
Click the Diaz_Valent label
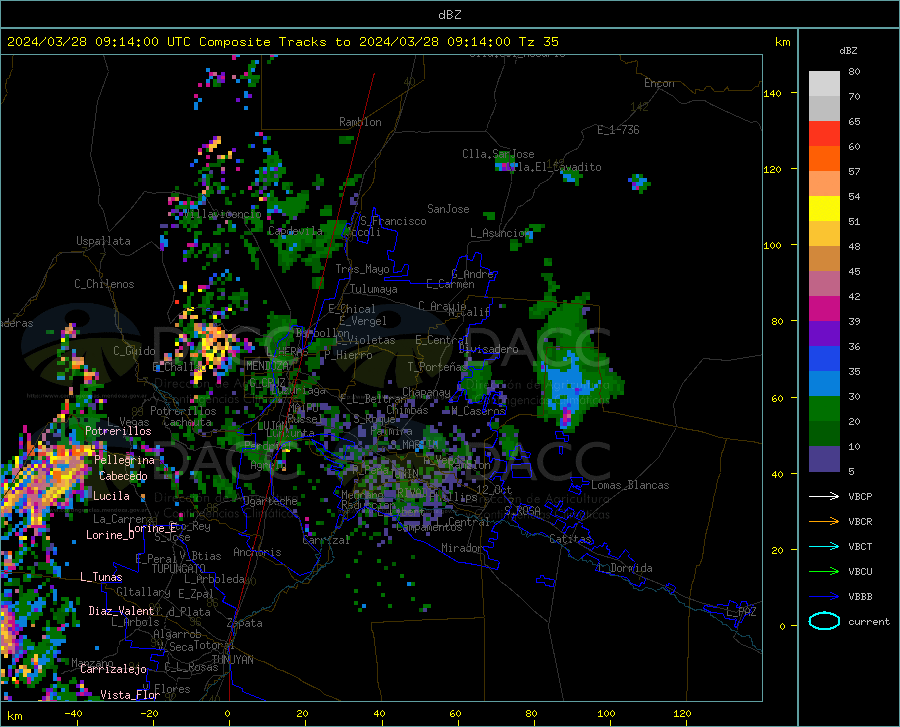pos(121,611)
